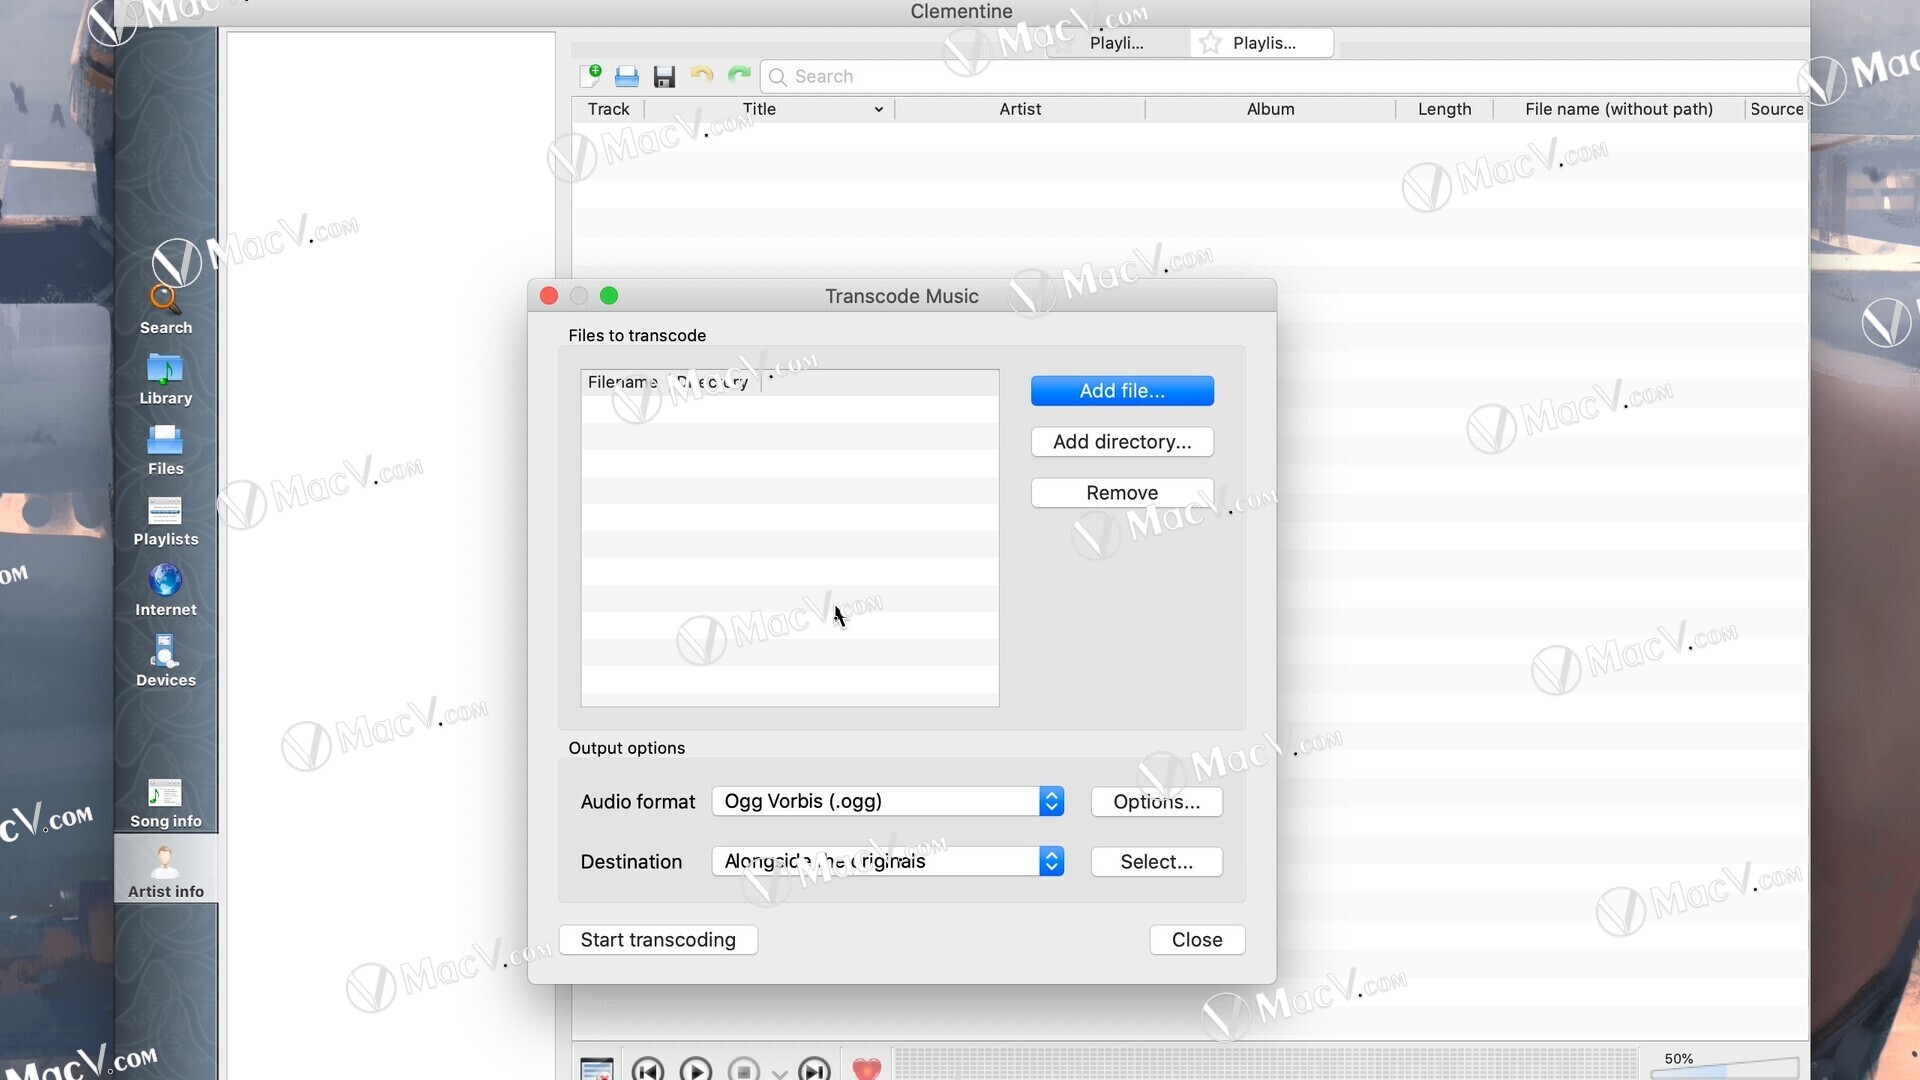Open the Files sidebar tab

[x=165, y=450]
